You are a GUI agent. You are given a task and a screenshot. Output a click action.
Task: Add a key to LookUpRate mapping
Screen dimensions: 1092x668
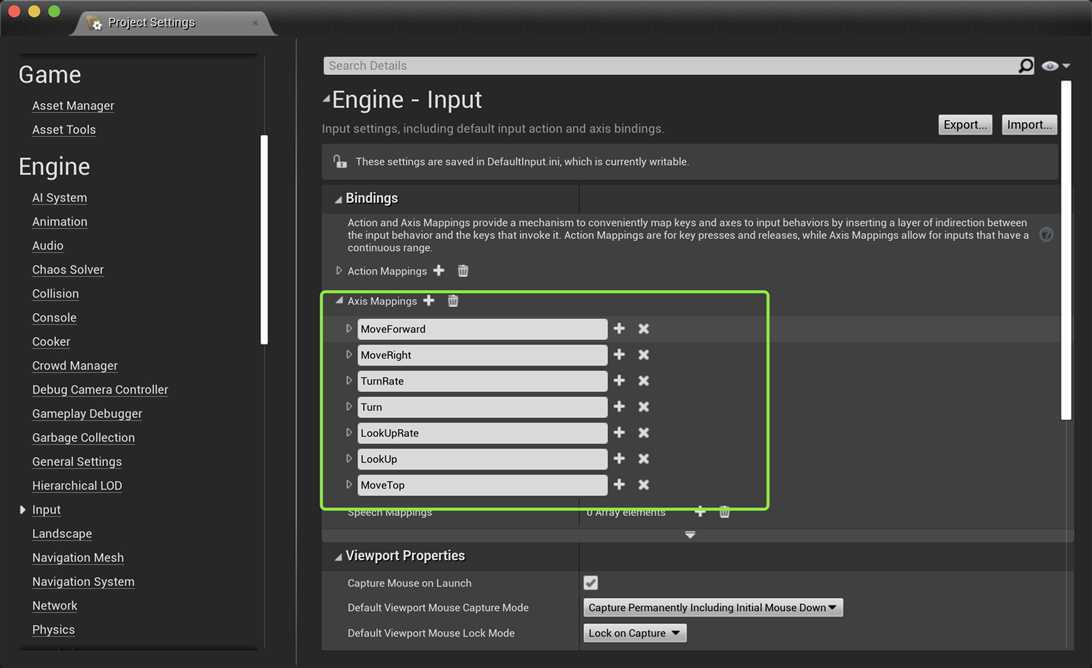pyautogui.click(x=619, y=433)
